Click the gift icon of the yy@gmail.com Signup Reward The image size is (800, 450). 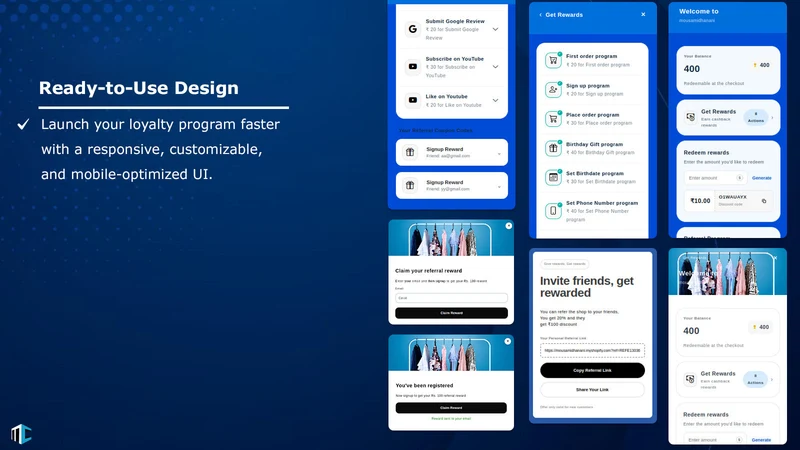point(410,185)
